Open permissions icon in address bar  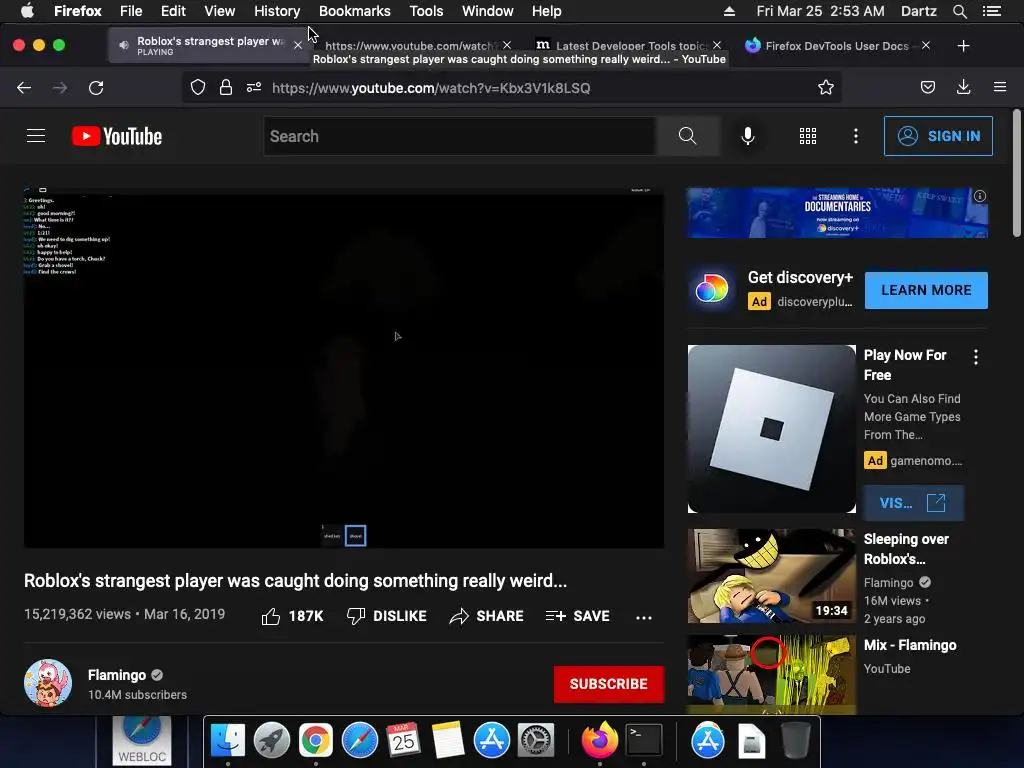[x=254, y=88]
